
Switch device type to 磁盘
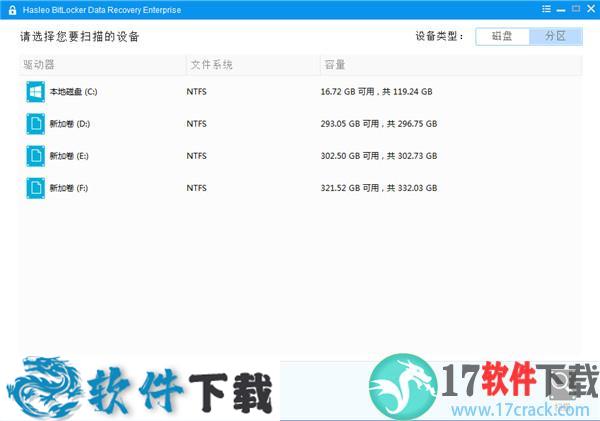[502, 36]
